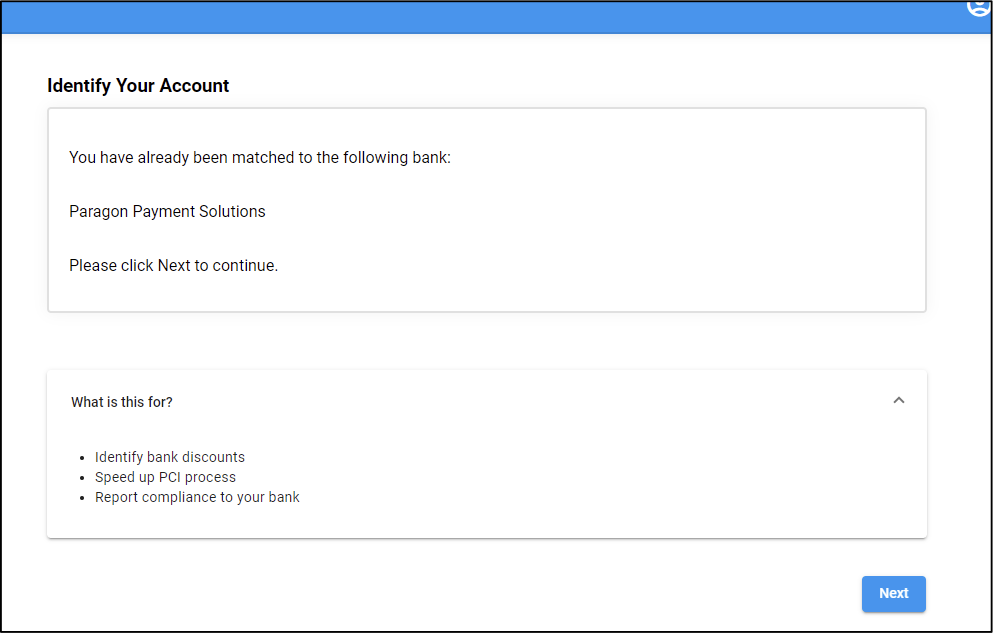This screenshot has height=633, width=993.
Task: Open the user account profile icon
Action: click(978, 6)
